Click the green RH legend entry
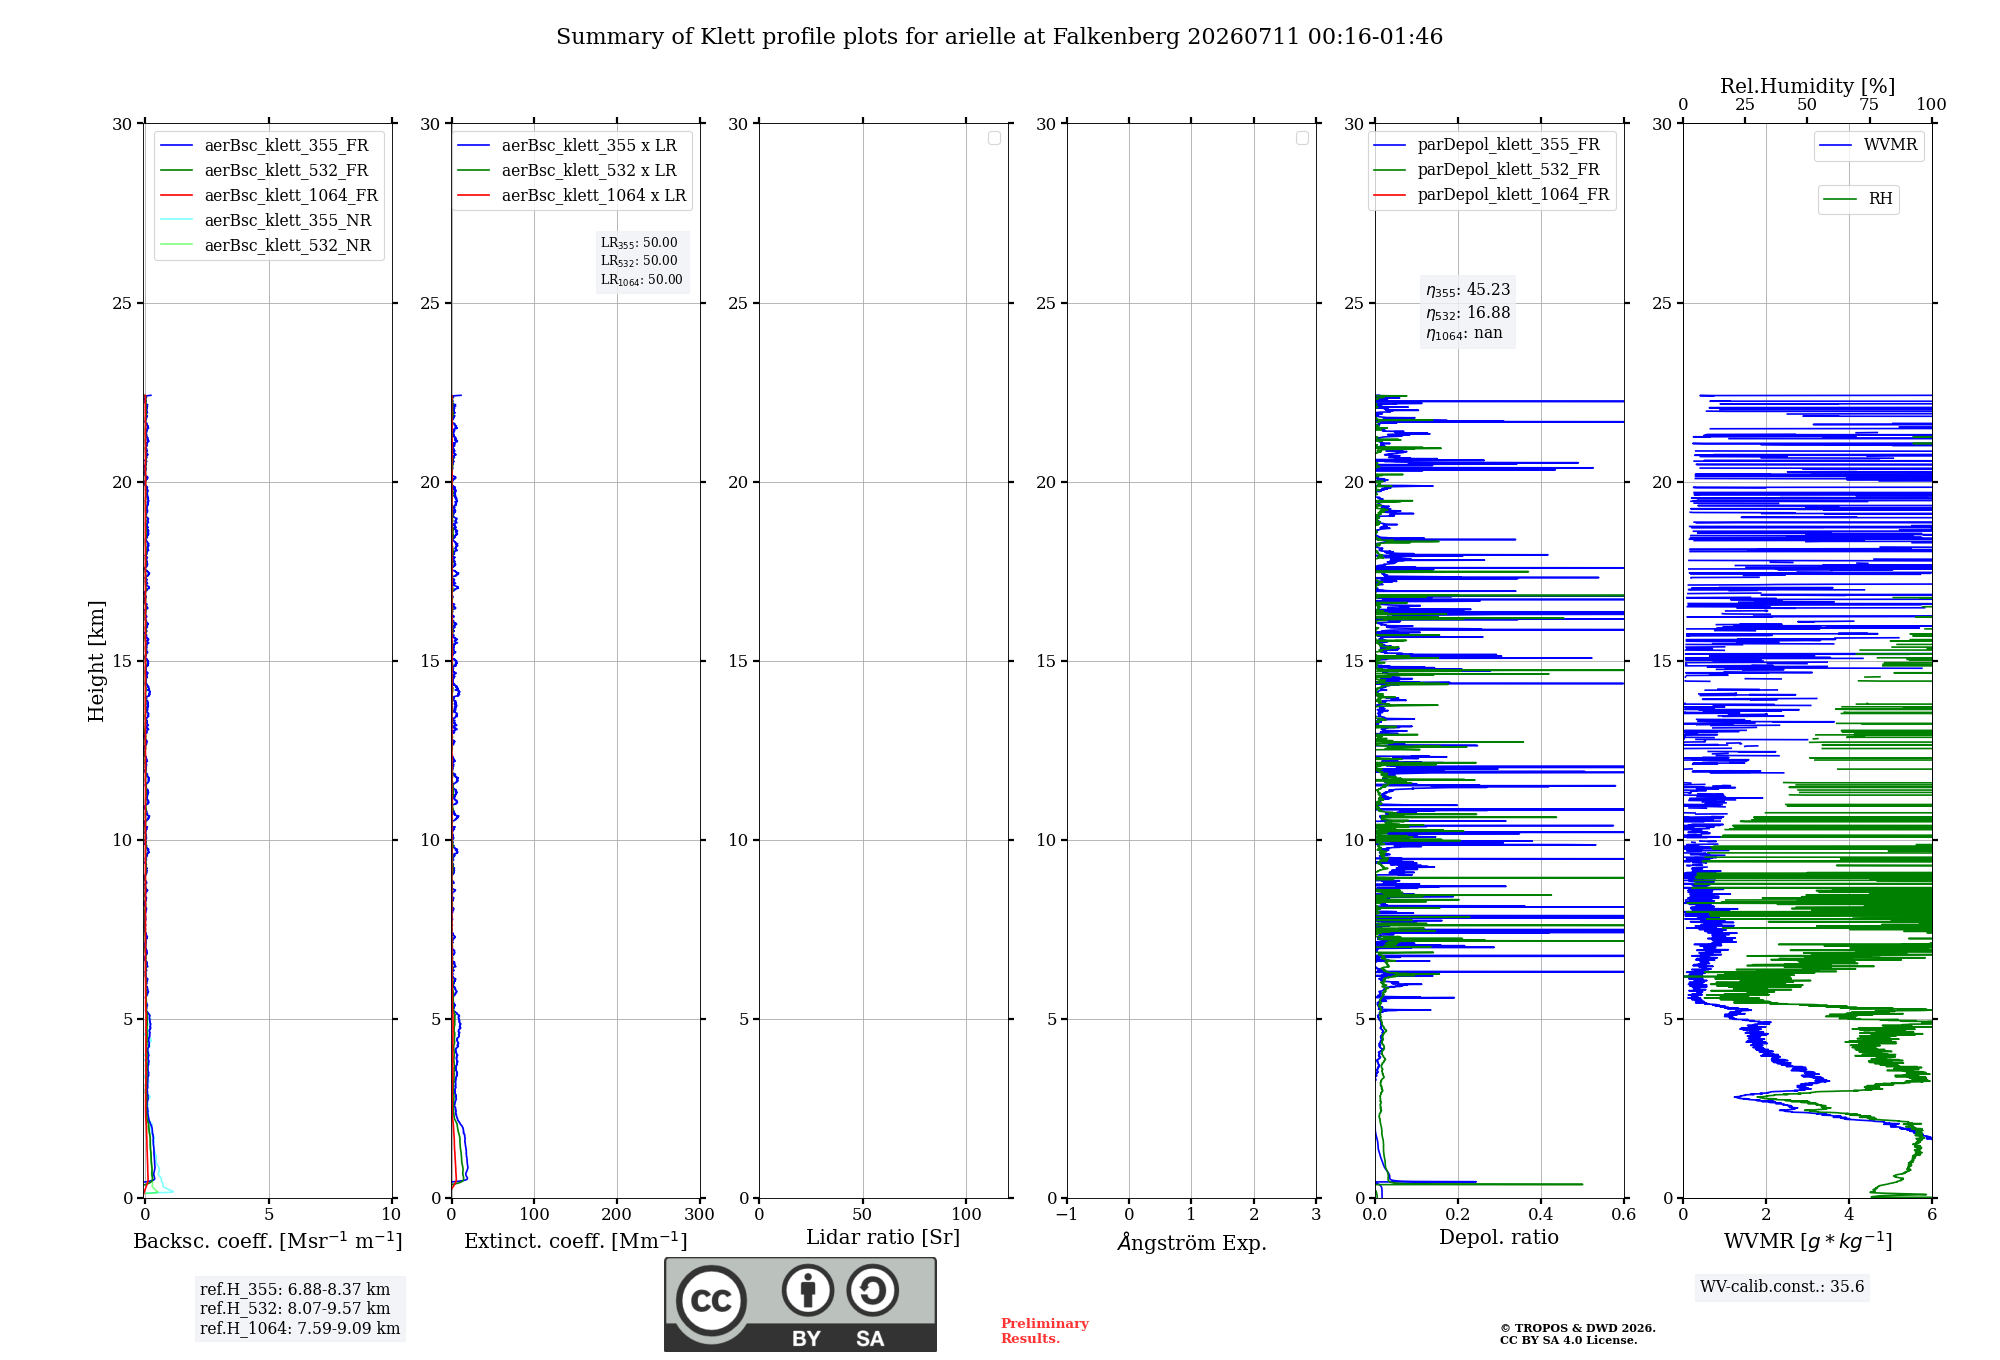 click(x=1858, y=199)
